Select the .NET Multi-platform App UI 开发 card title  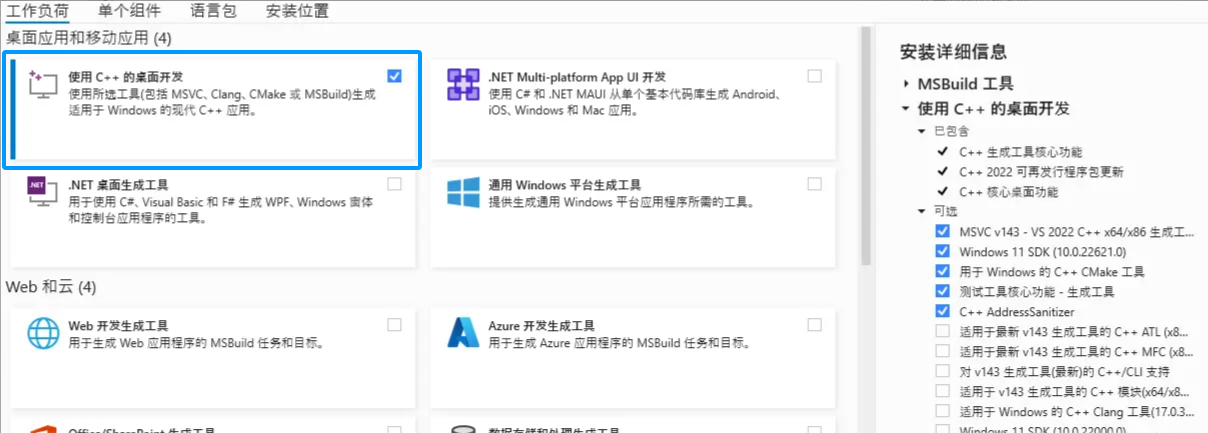[x=577, y=77]
